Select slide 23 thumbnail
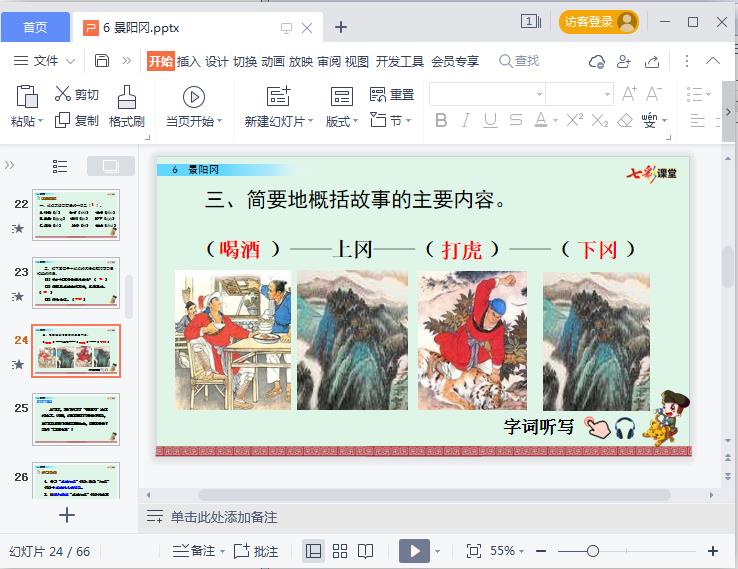This screenshot has height=569, width=738. coord(76,283)
